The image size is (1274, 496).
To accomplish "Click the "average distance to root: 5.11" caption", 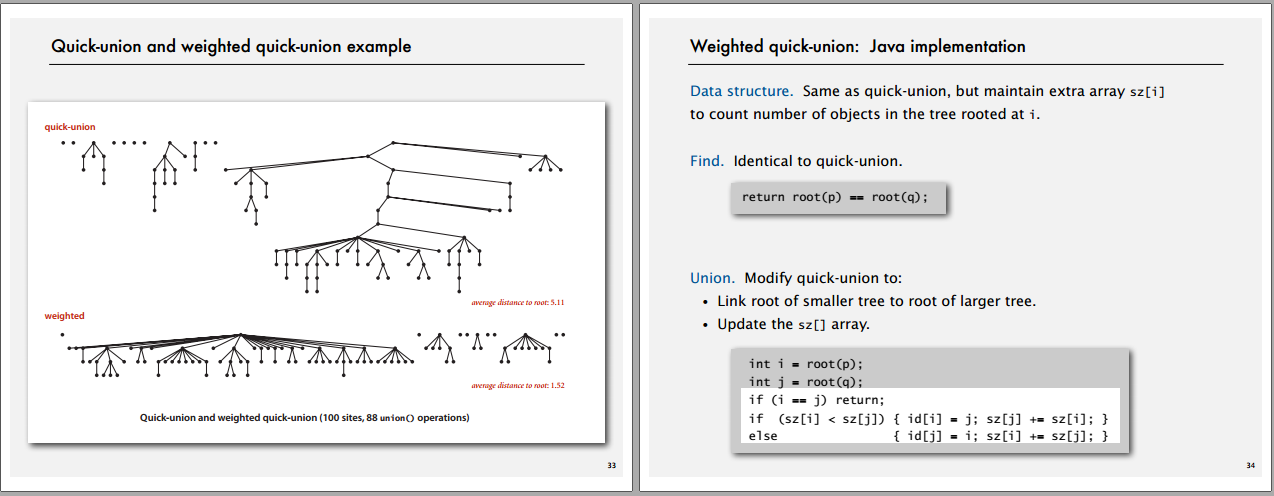I will point(525,301).
